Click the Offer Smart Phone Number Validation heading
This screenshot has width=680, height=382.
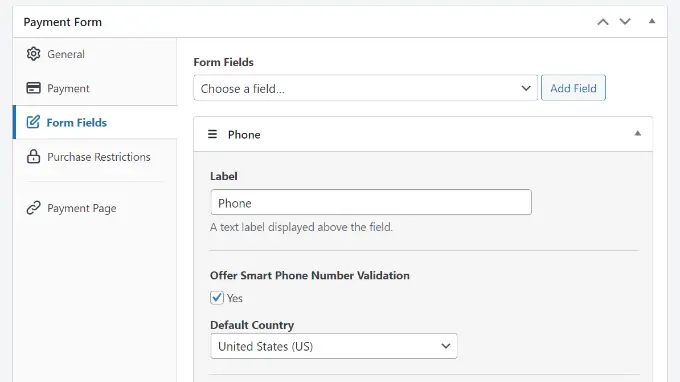(x=310, y=276)
